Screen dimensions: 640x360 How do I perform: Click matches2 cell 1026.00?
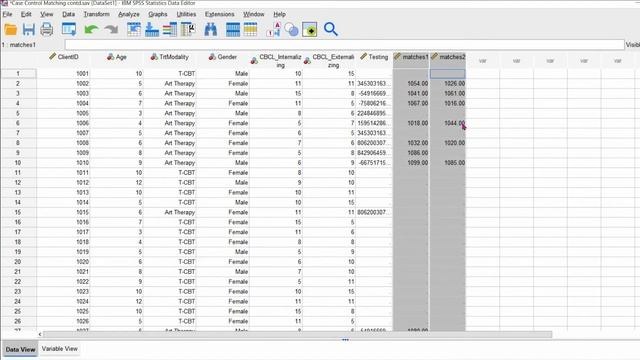(448, 83)
